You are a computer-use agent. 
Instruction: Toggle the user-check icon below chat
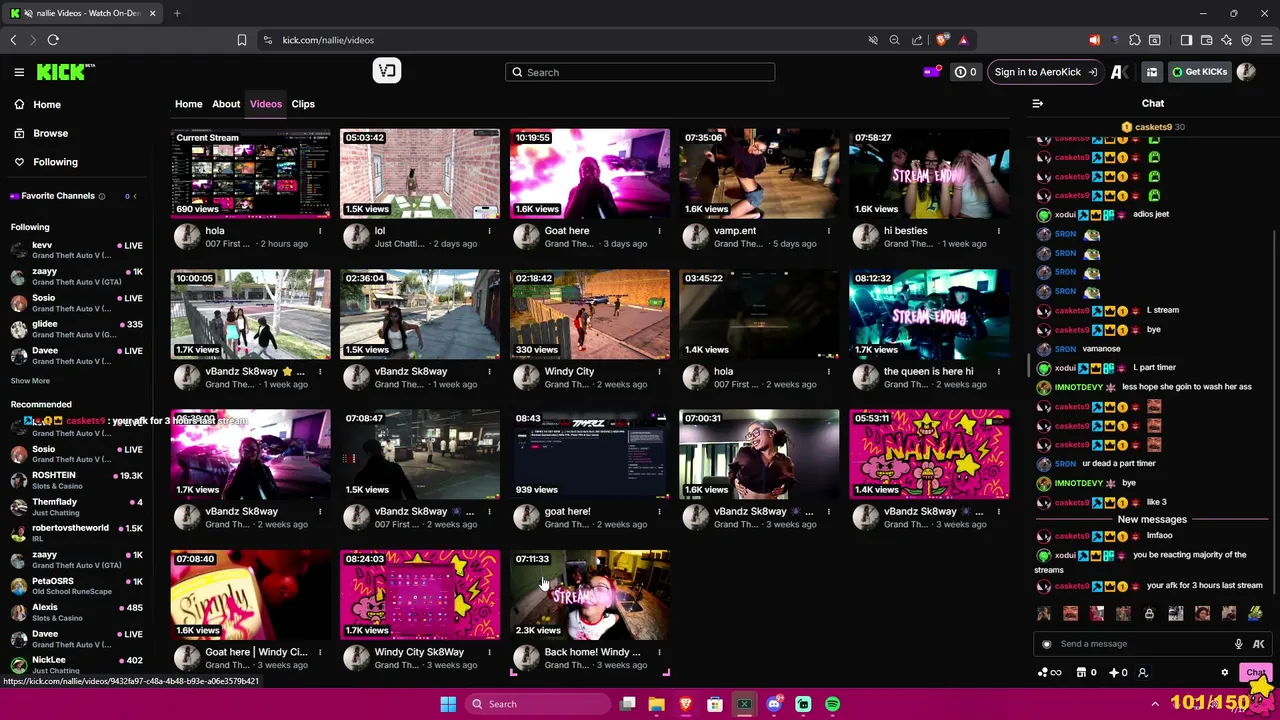[1143, 673]
